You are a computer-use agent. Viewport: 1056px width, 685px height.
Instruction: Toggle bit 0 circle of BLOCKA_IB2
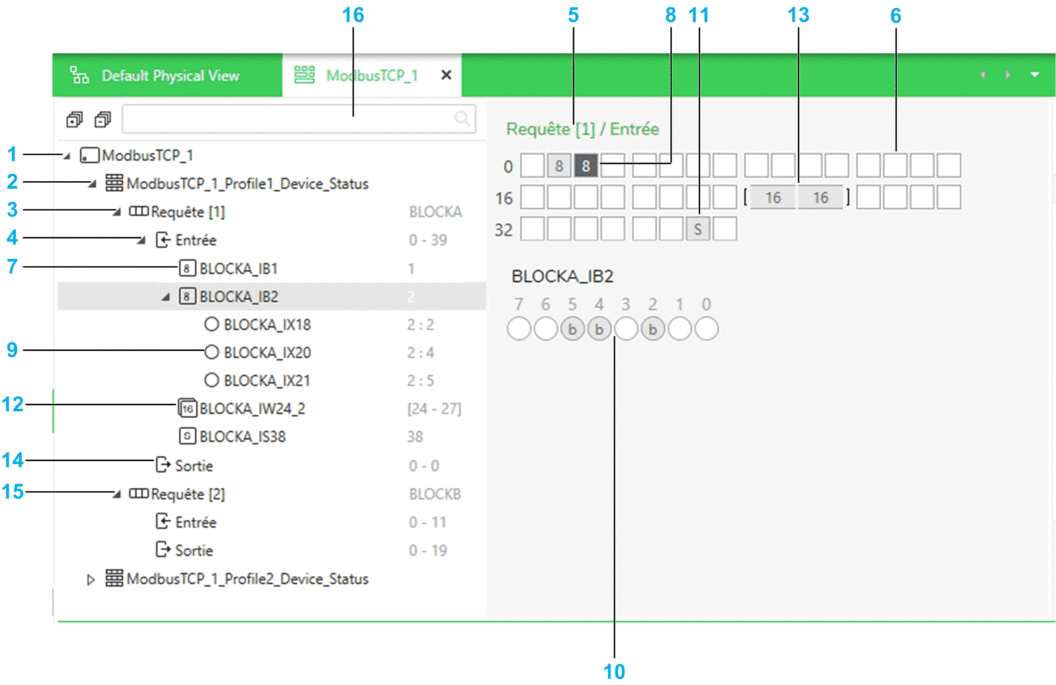tap(706, 329)
